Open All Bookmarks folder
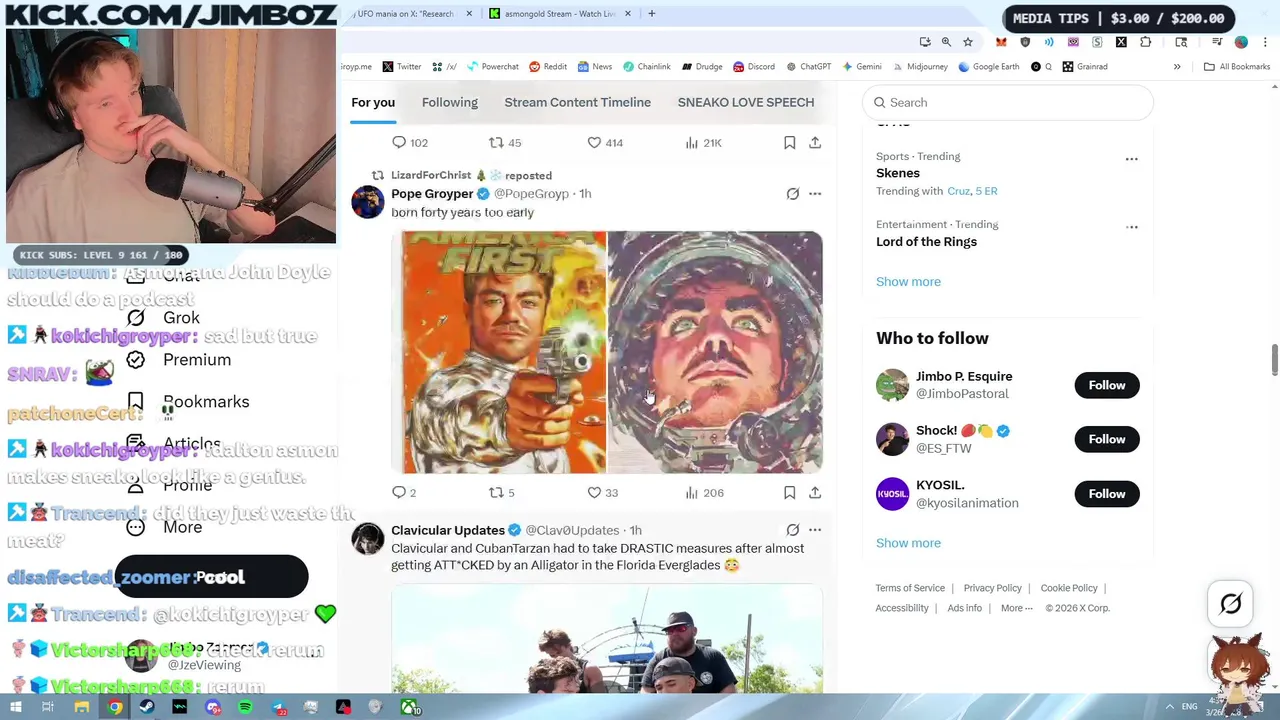This screenshot has height=720, width=1280. coord(1236,67)
